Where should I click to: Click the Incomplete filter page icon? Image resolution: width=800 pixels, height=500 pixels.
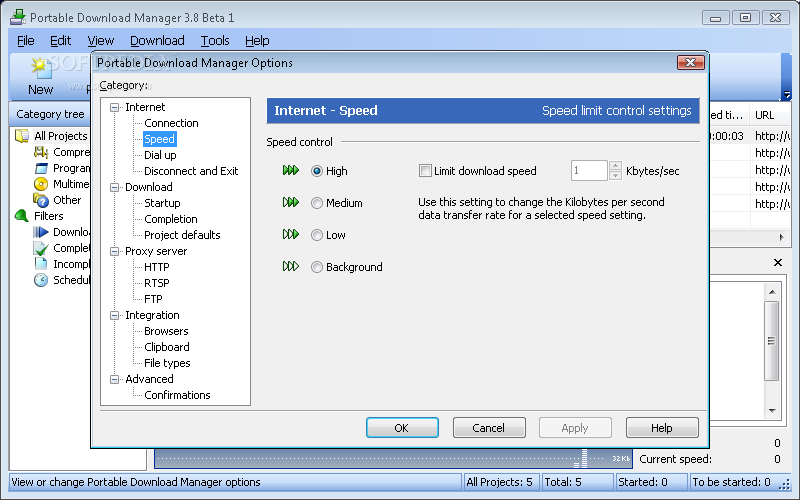coord(41,264)
